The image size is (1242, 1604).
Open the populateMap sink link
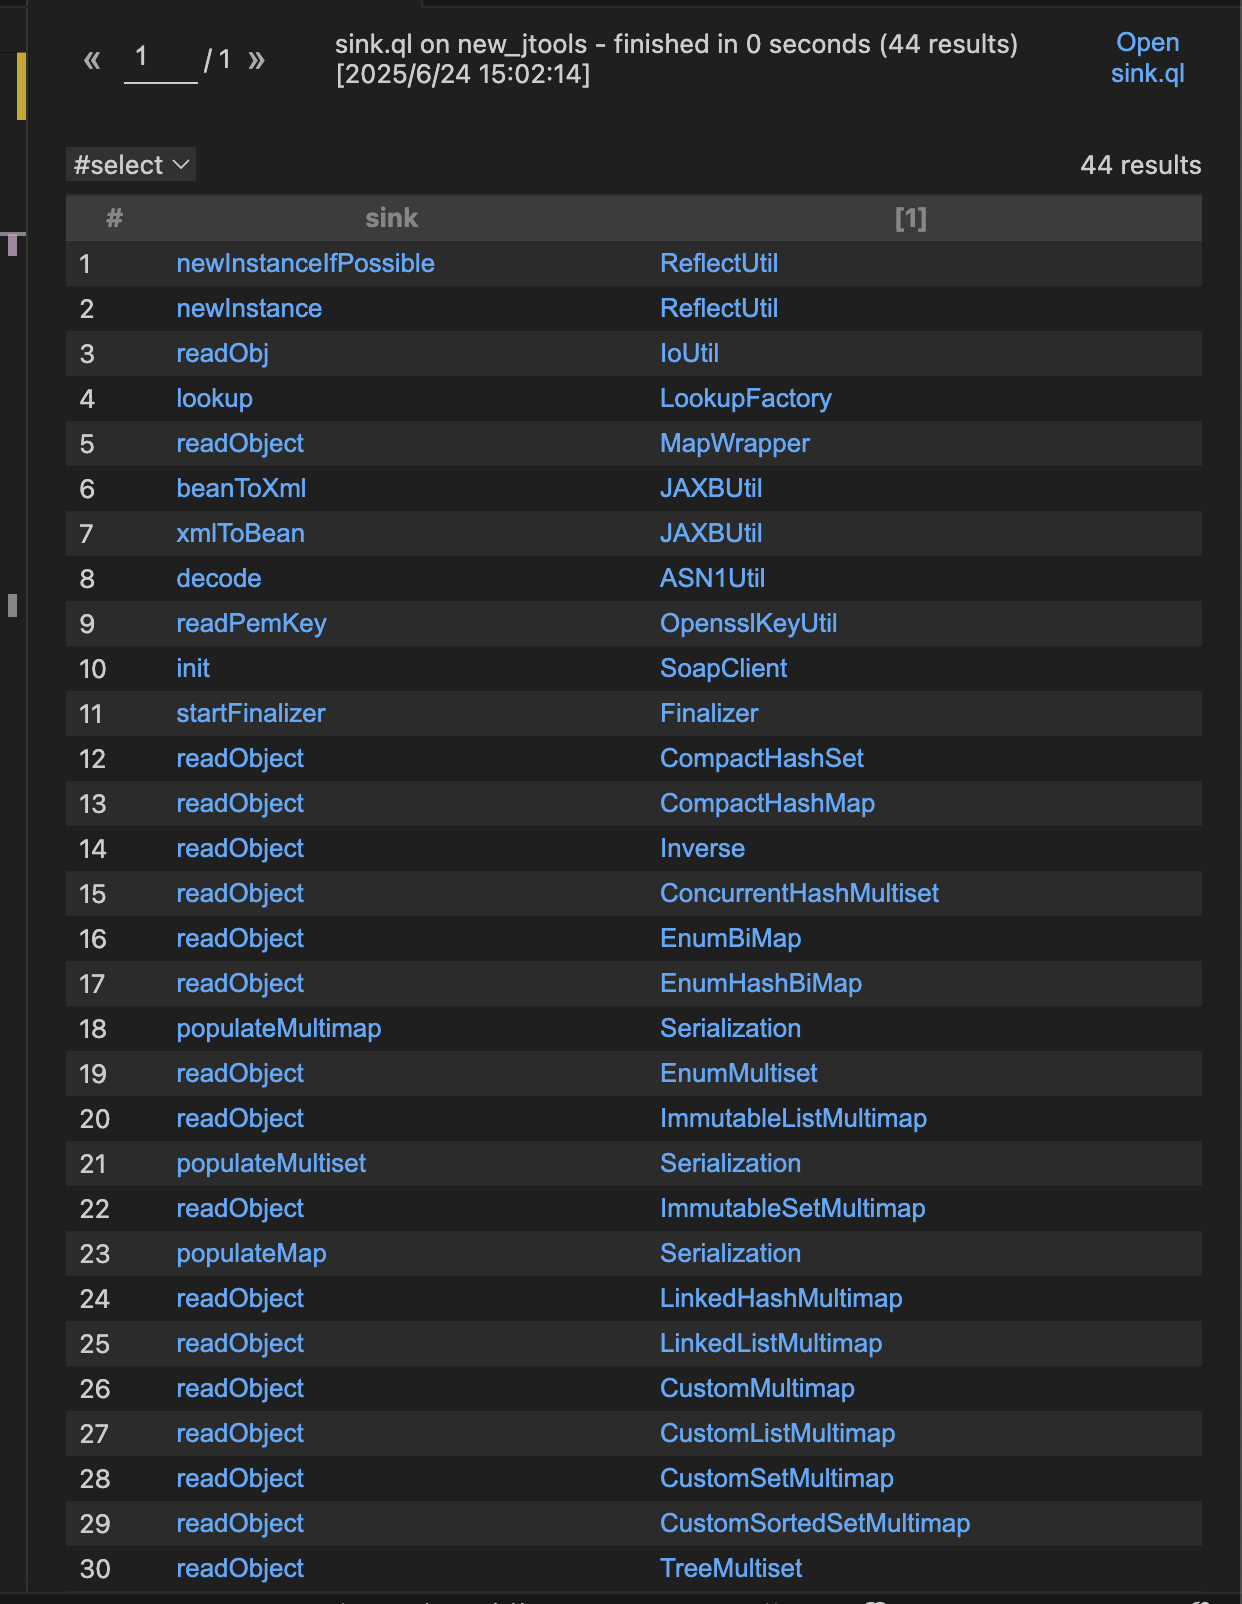(x=251, y=1253)
